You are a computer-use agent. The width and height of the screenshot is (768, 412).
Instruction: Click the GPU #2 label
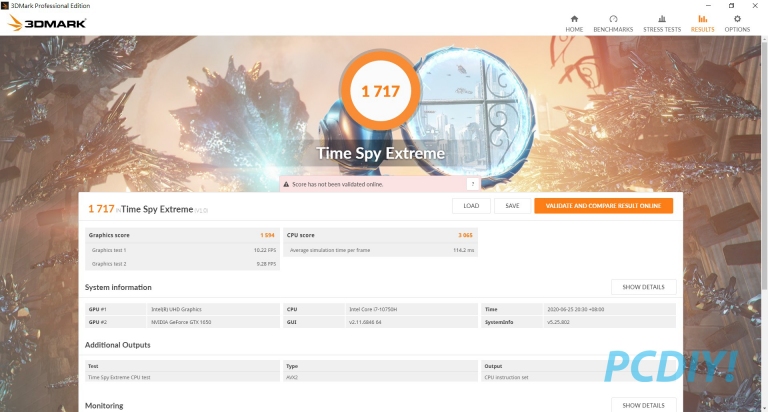[x=97, y=322]
